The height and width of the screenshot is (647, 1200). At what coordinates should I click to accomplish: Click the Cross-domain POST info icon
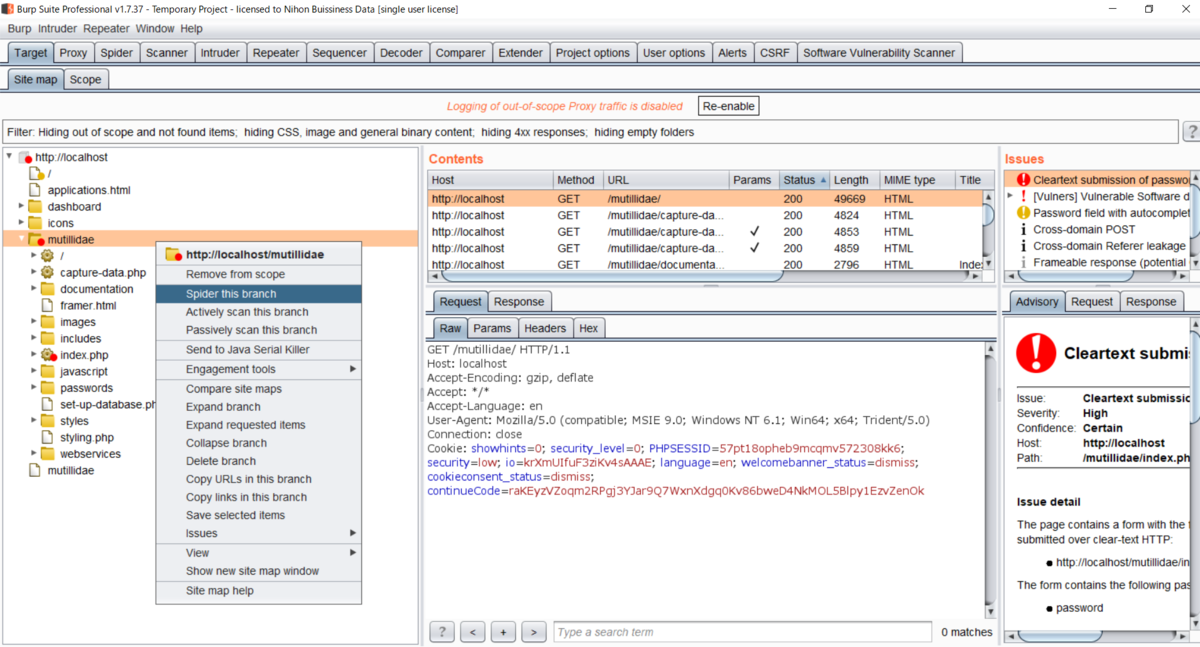pos(1023,230)
